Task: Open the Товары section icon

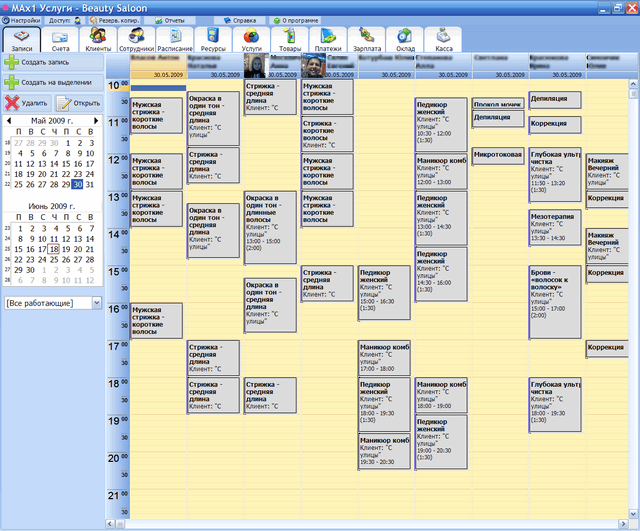Action: pyautogui.click(x=290, y=40)
